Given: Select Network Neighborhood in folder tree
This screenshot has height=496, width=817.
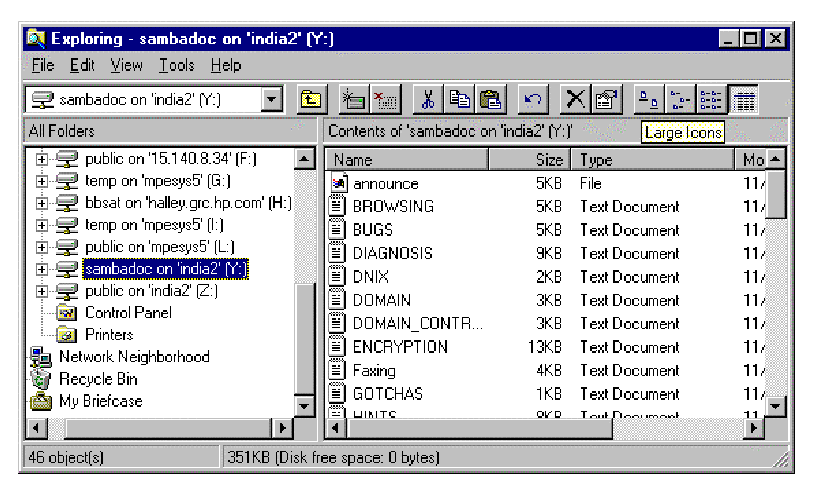Looking at the screenshot, I should (134, 357).
